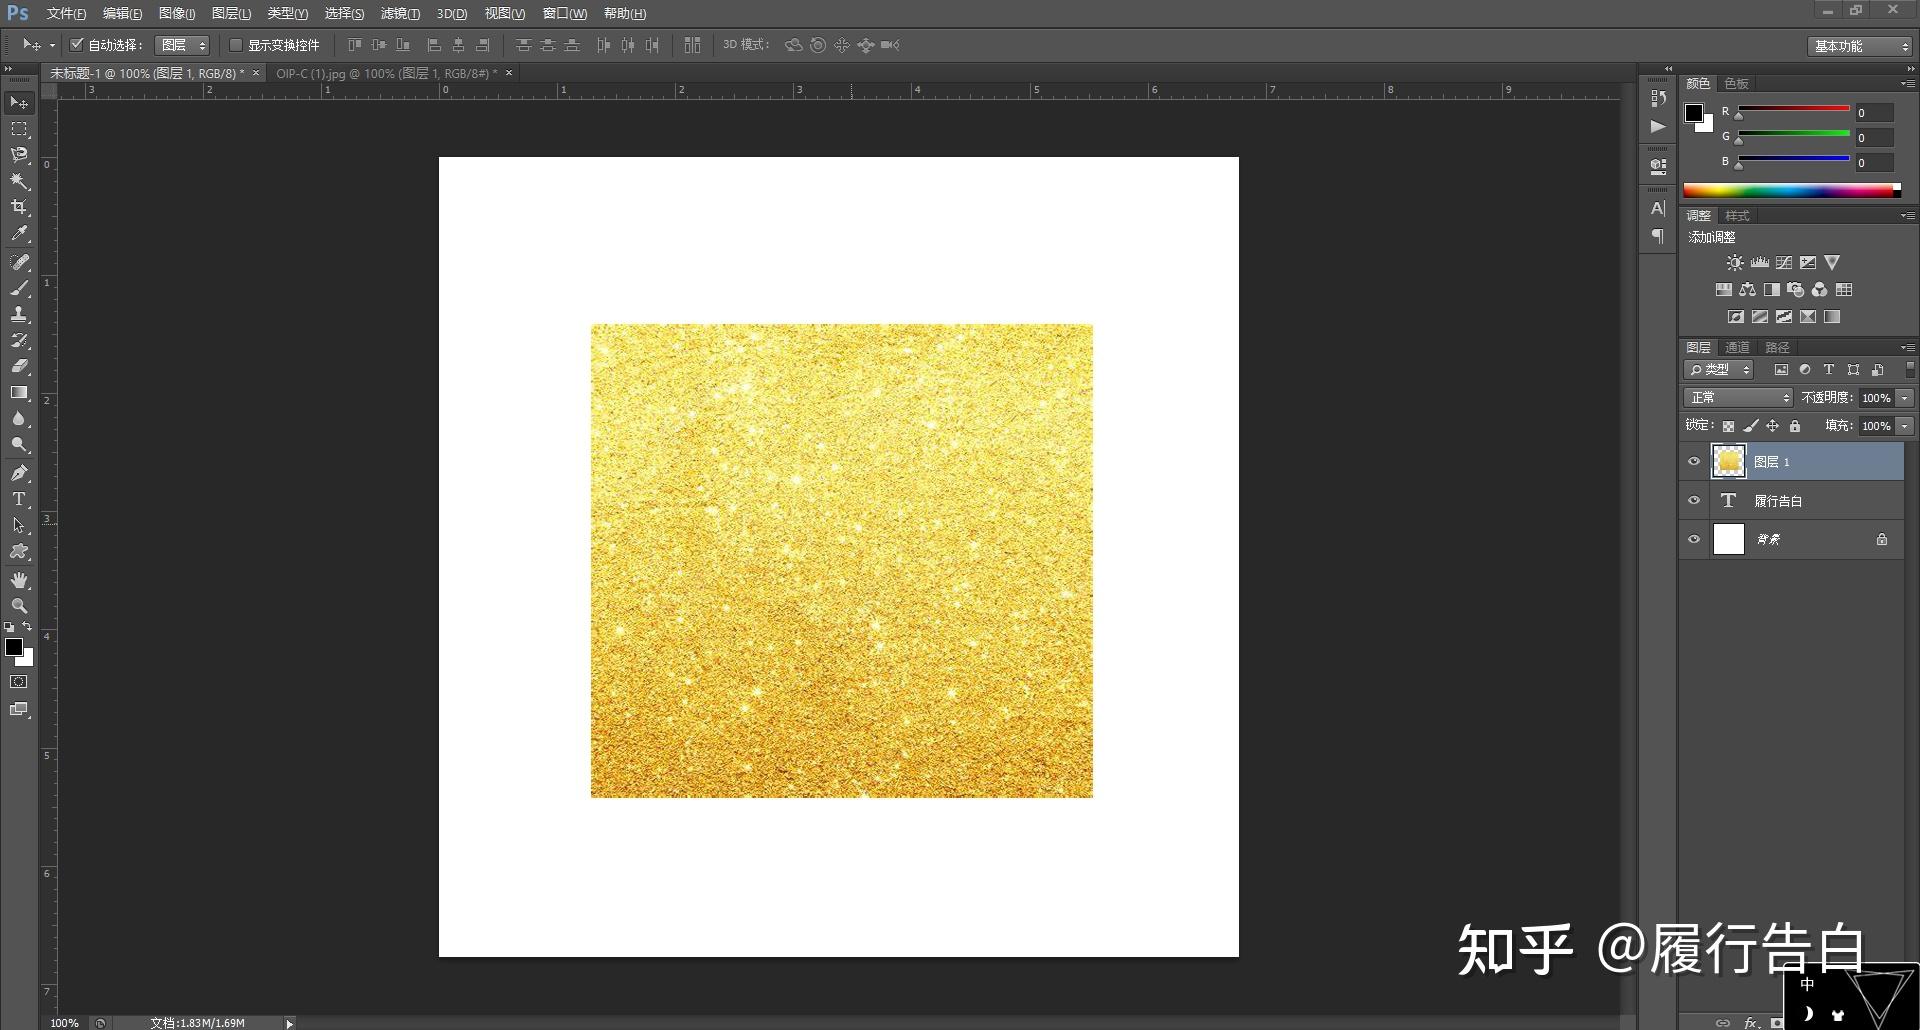Viewport: 1920px width, 1030px height.
Task: Open the 文件 menu
Action: pyautogui.click(x=66, y=13)
